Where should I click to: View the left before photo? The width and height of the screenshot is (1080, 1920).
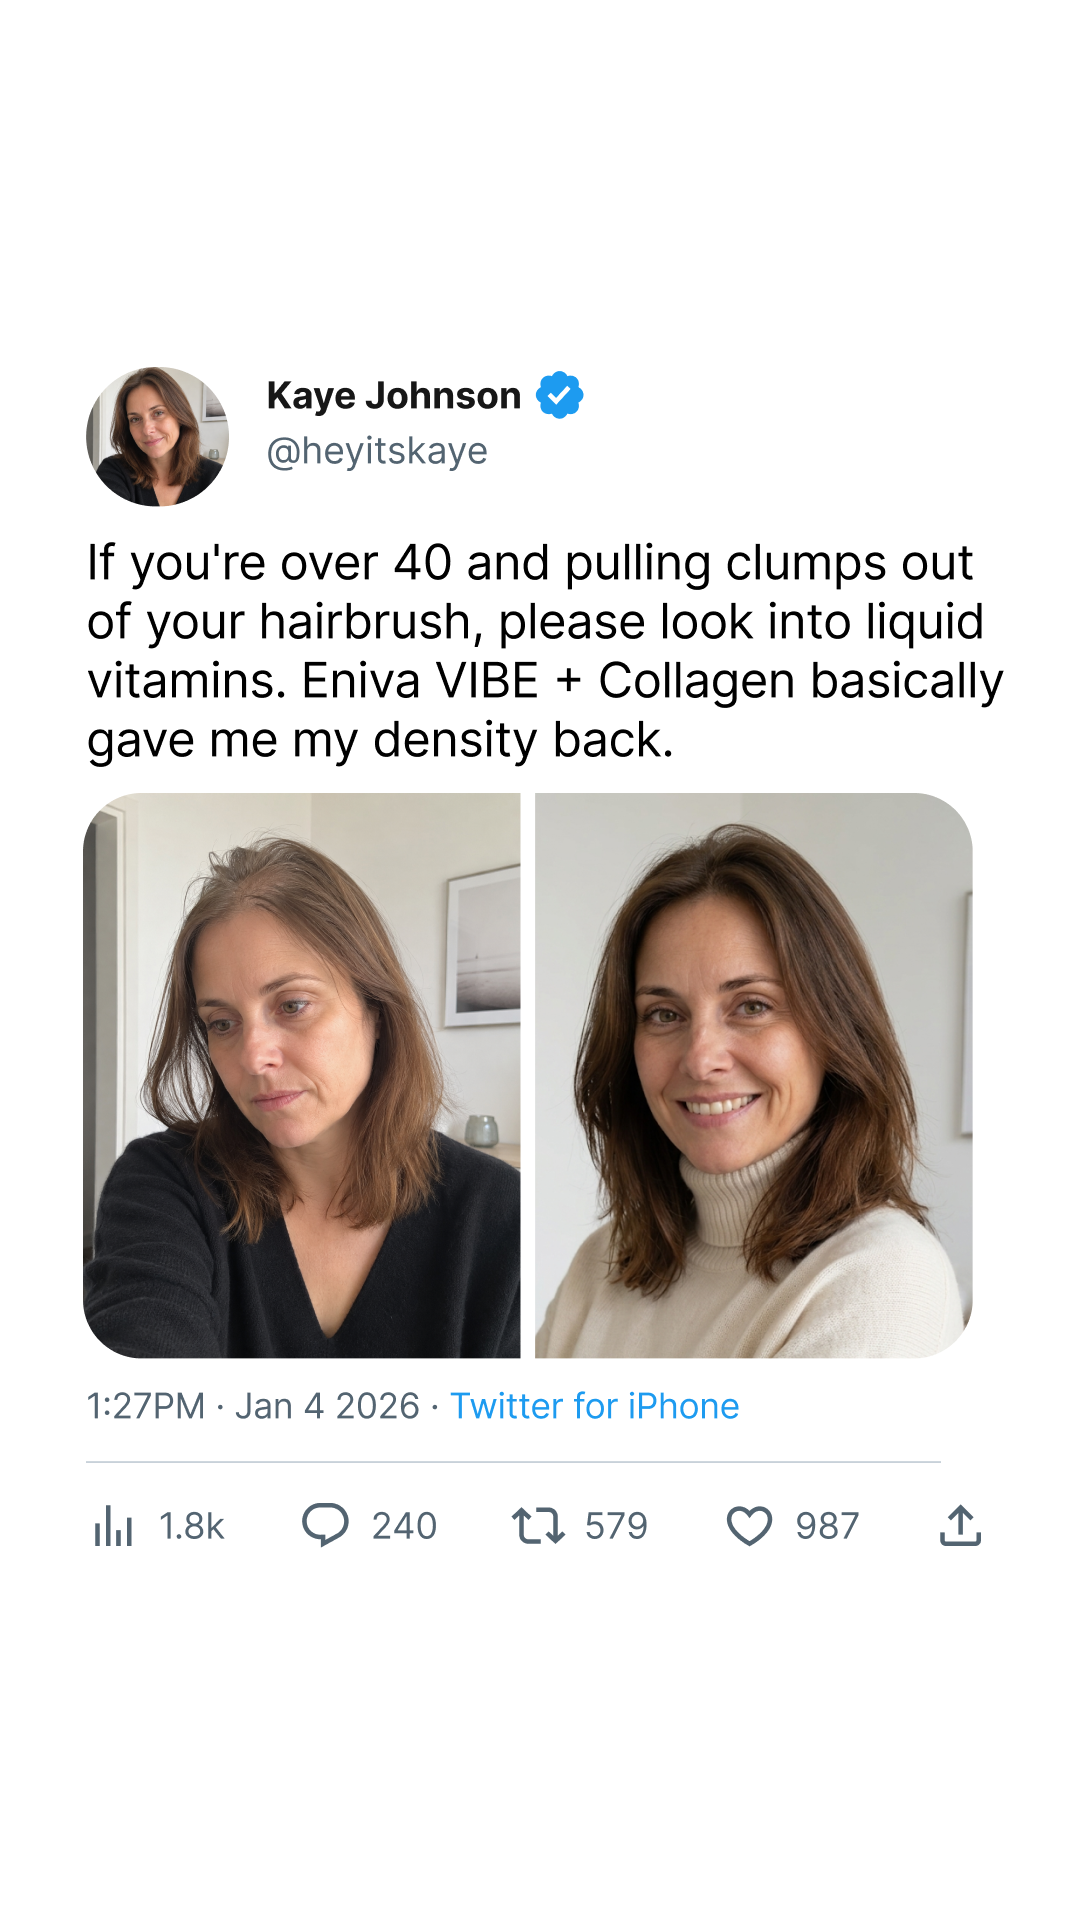point(302,1075)
